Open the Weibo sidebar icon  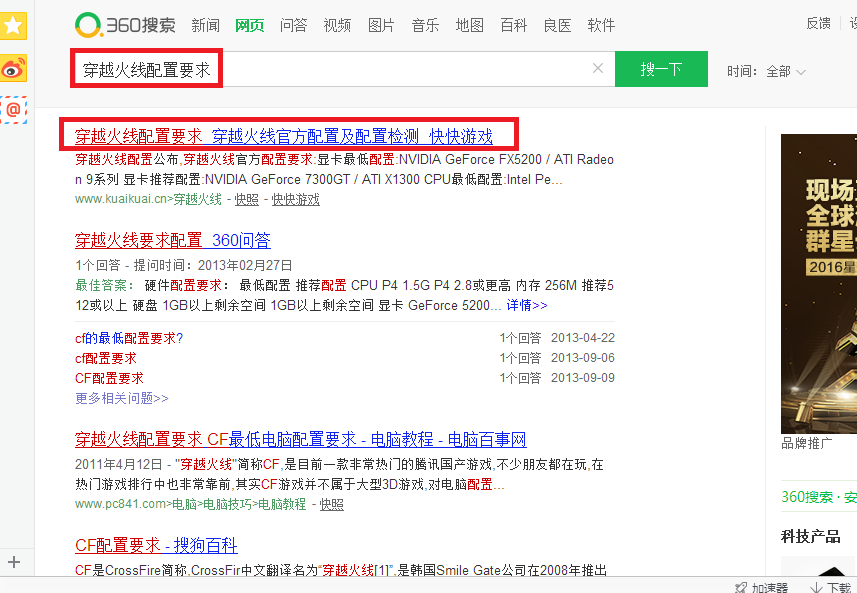[13, 68]
